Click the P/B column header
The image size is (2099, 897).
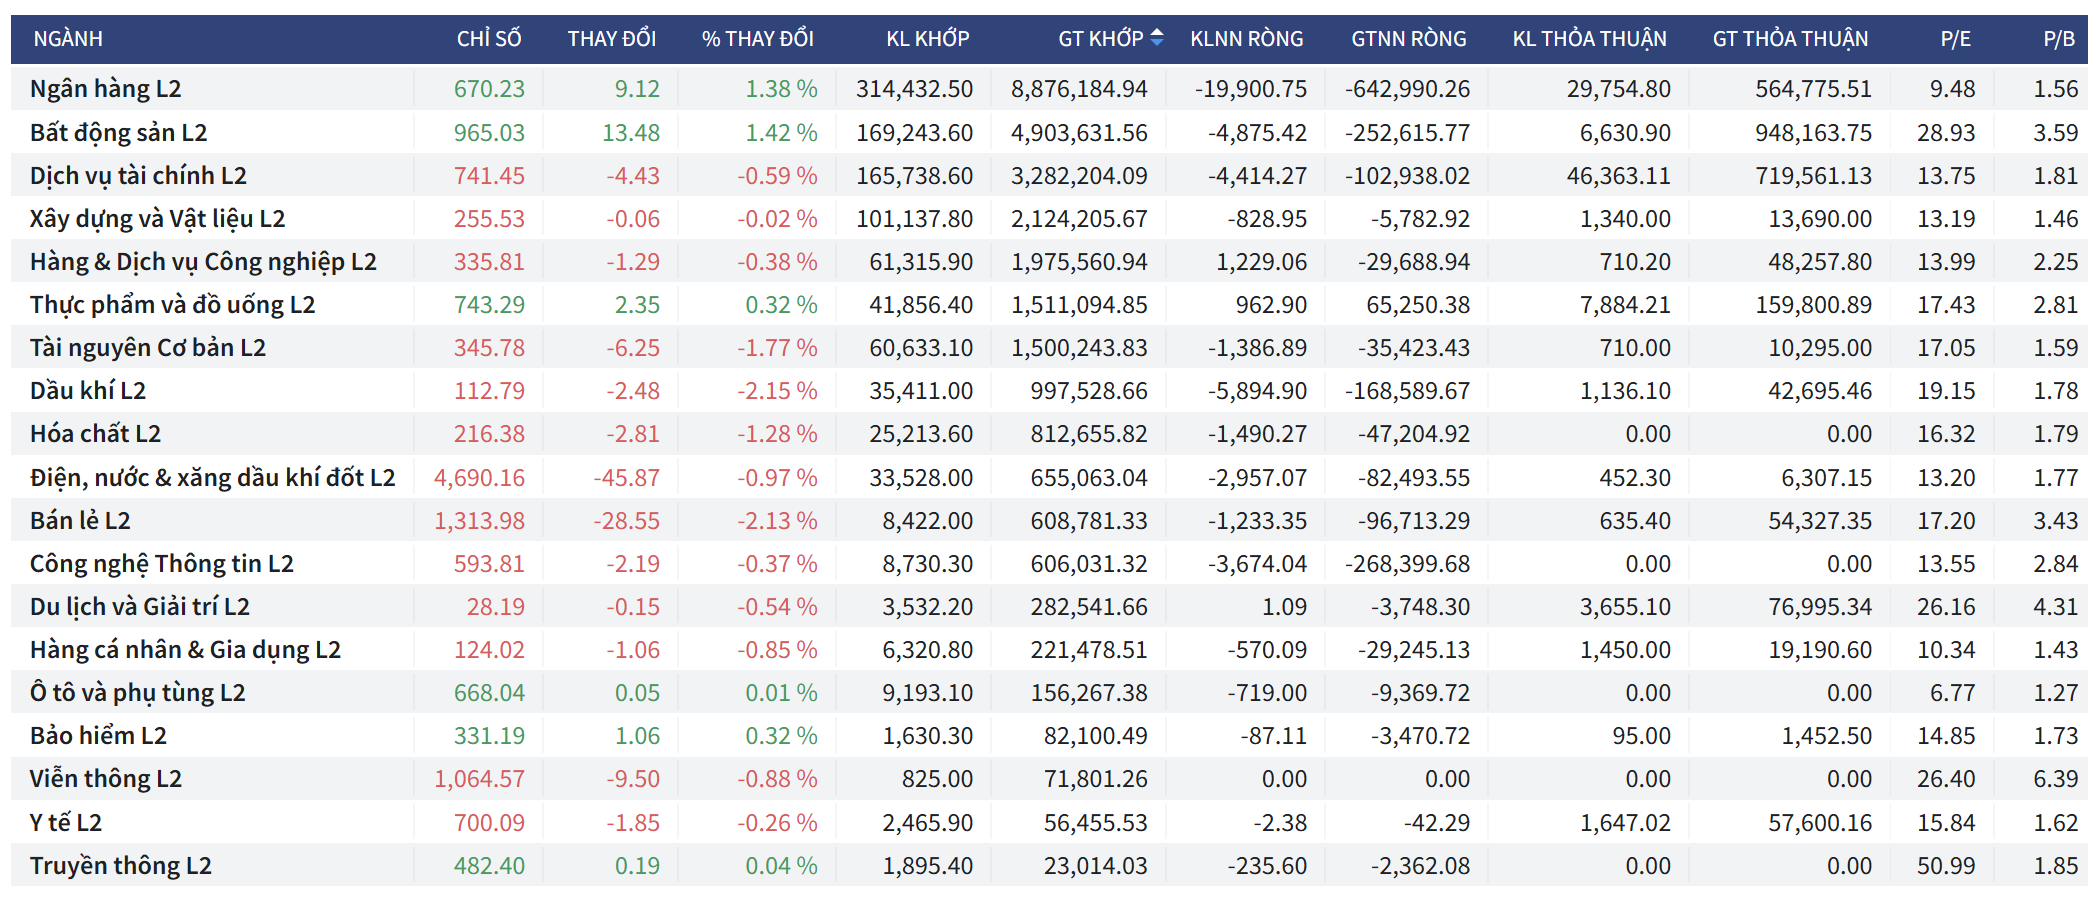[x=2058, y=39]
